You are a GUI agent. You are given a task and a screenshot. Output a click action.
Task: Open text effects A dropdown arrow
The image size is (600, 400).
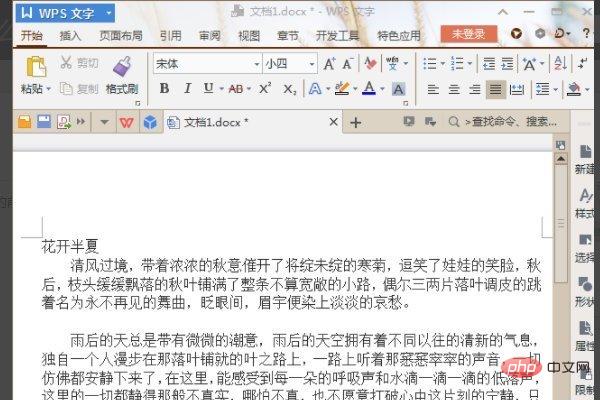(x=328, y=89)
